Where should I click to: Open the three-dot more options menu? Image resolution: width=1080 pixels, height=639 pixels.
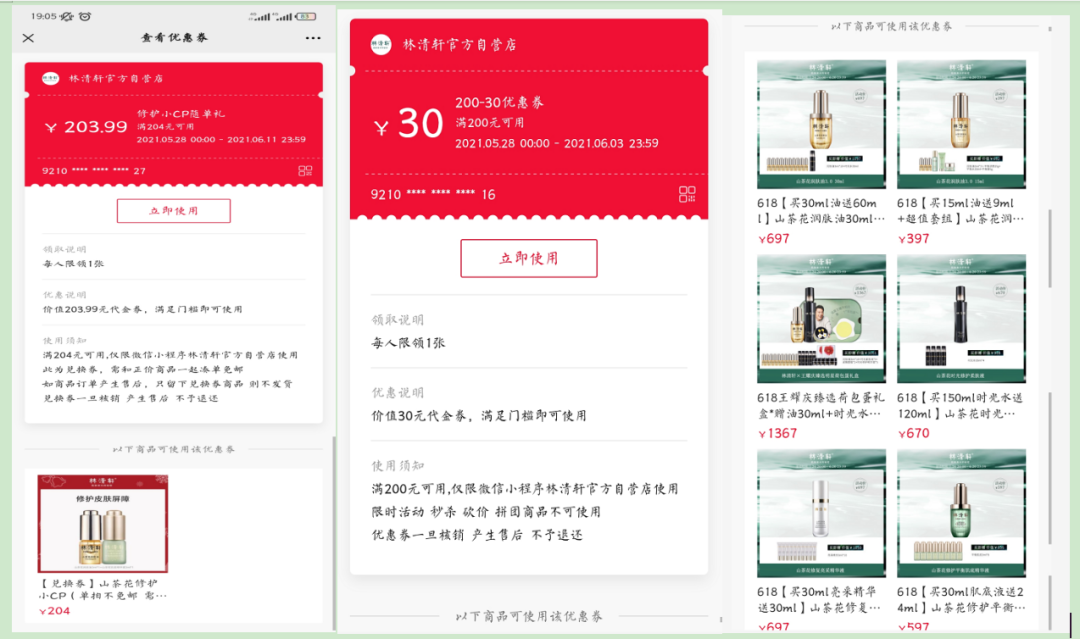[x=313, y=38]
